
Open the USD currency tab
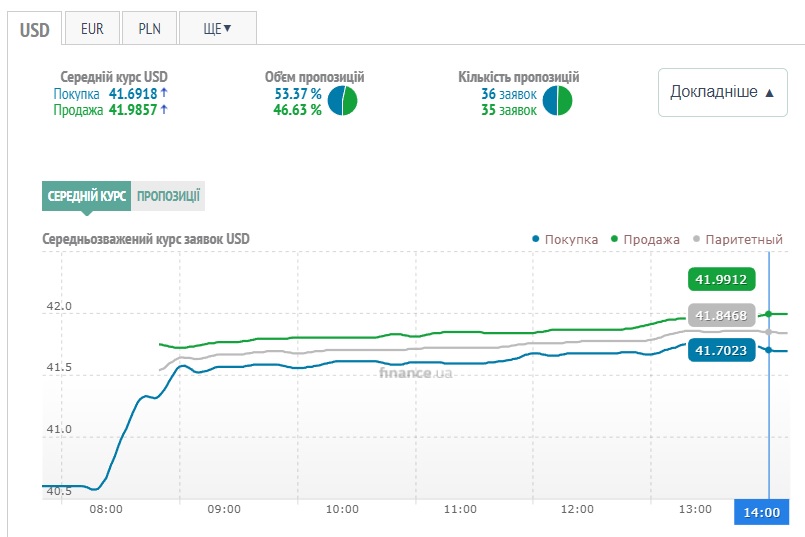click(34, 28)
